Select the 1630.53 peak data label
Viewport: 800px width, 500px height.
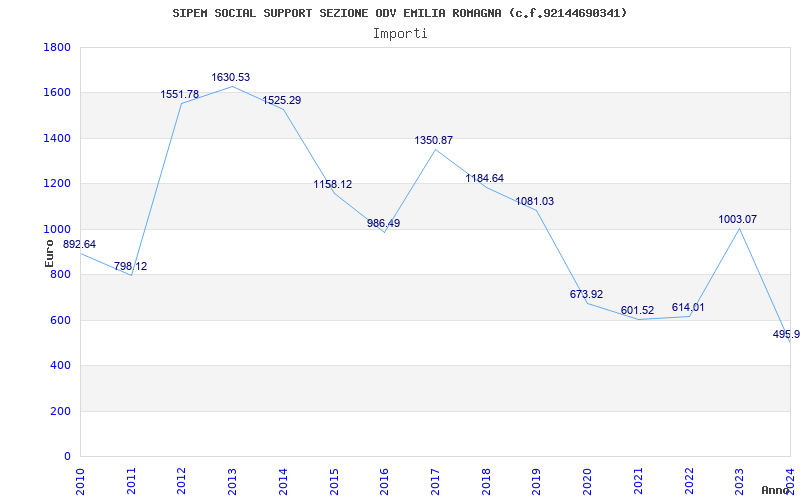(x=231, y=78)
